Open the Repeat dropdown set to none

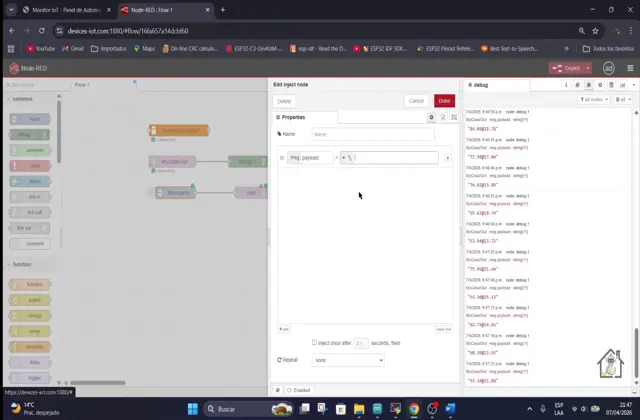347,360
